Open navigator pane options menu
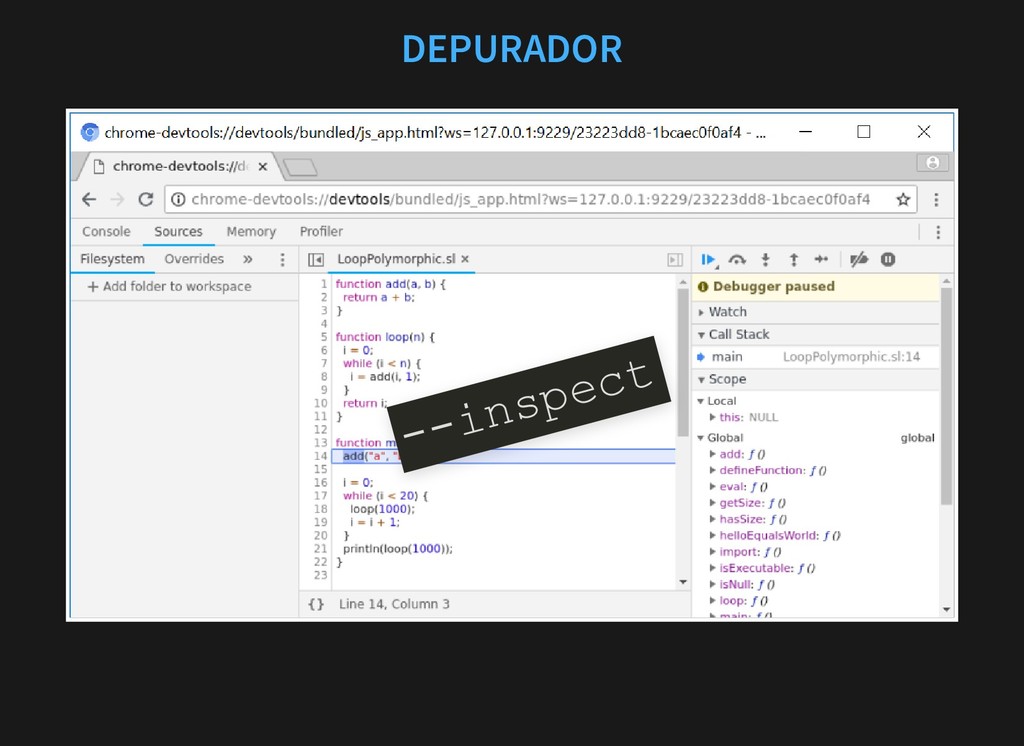The width and height of the screenshot is (1024, 746). pos(282,260)
